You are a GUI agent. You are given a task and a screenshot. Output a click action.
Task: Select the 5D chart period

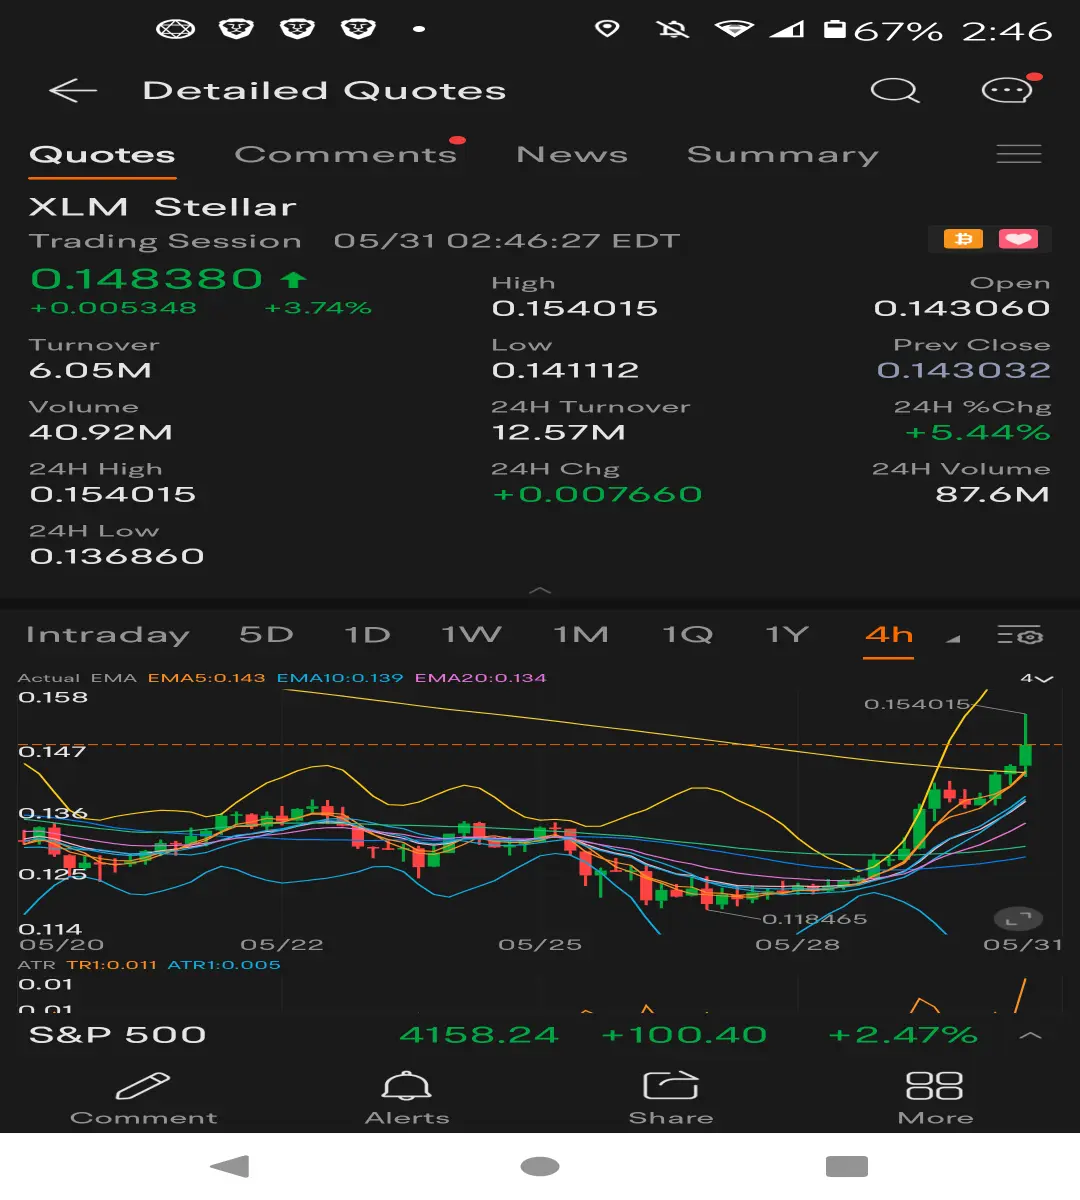266,635
